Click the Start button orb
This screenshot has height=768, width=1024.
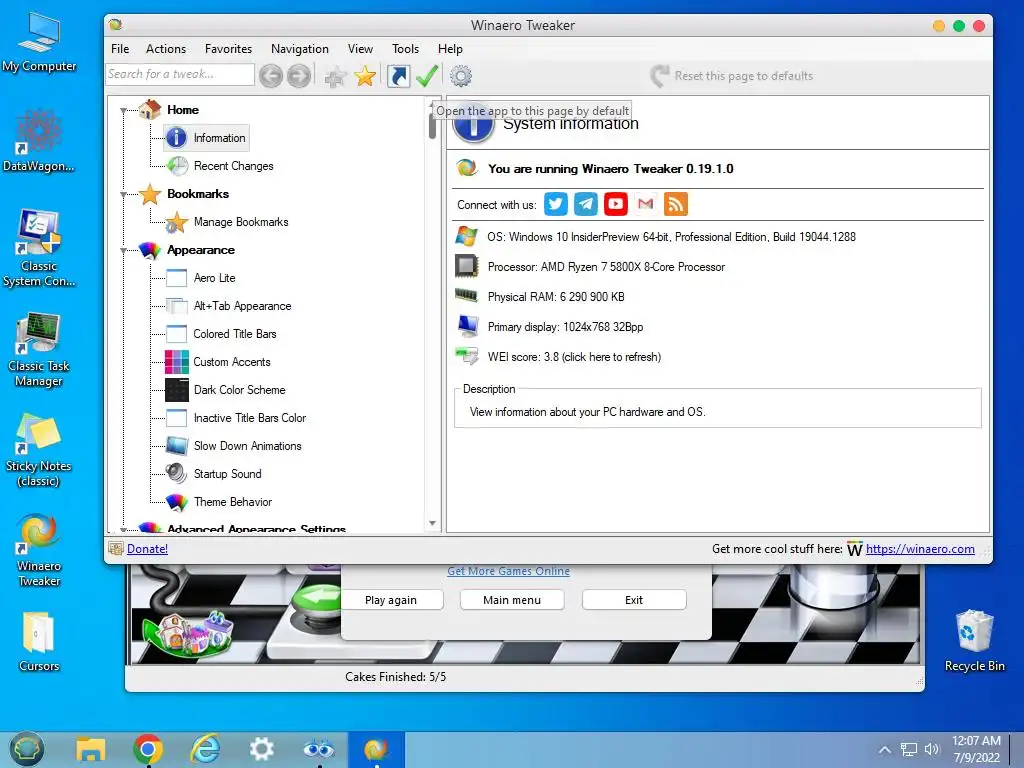[26, 748]
